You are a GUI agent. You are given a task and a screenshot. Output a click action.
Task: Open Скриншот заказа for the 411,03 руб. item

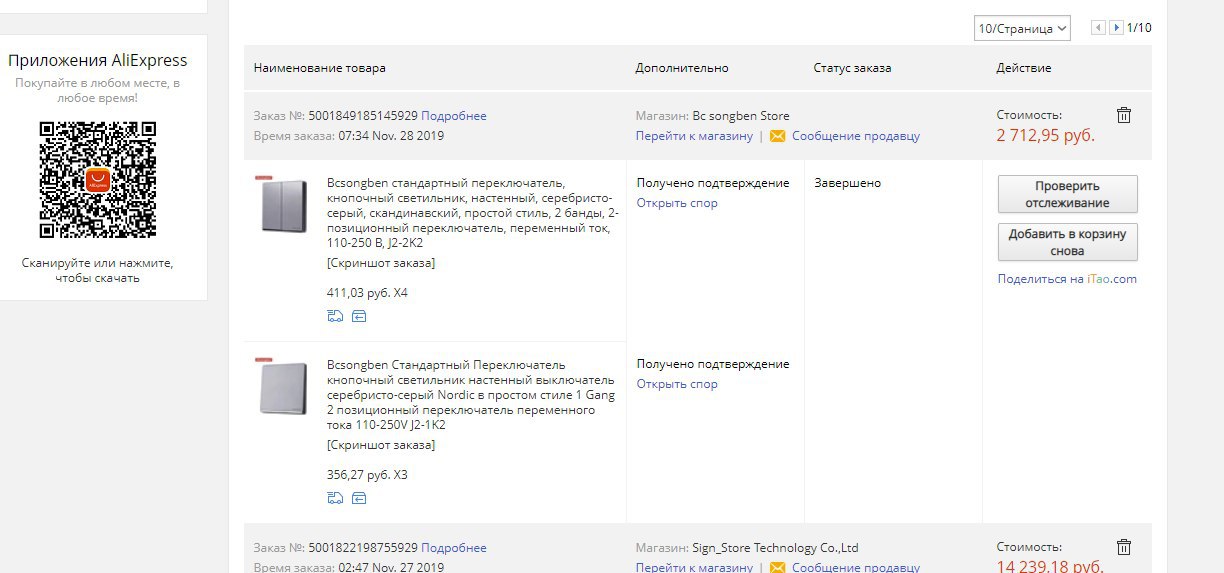[x=381, y=263]
